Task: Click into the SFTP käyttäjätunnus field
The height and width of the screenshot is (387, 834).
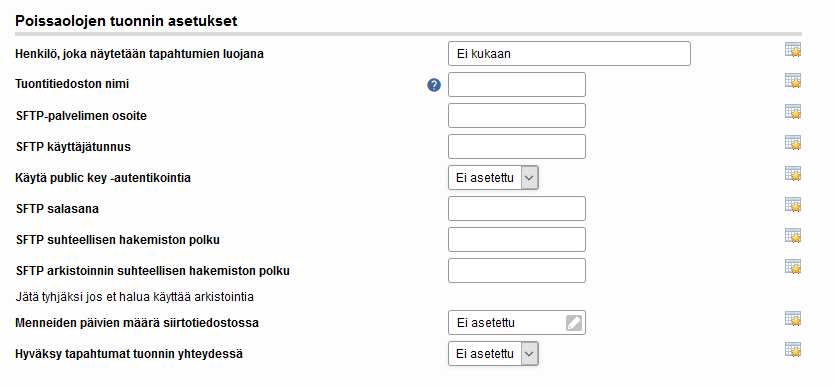Action: (516, 146)
